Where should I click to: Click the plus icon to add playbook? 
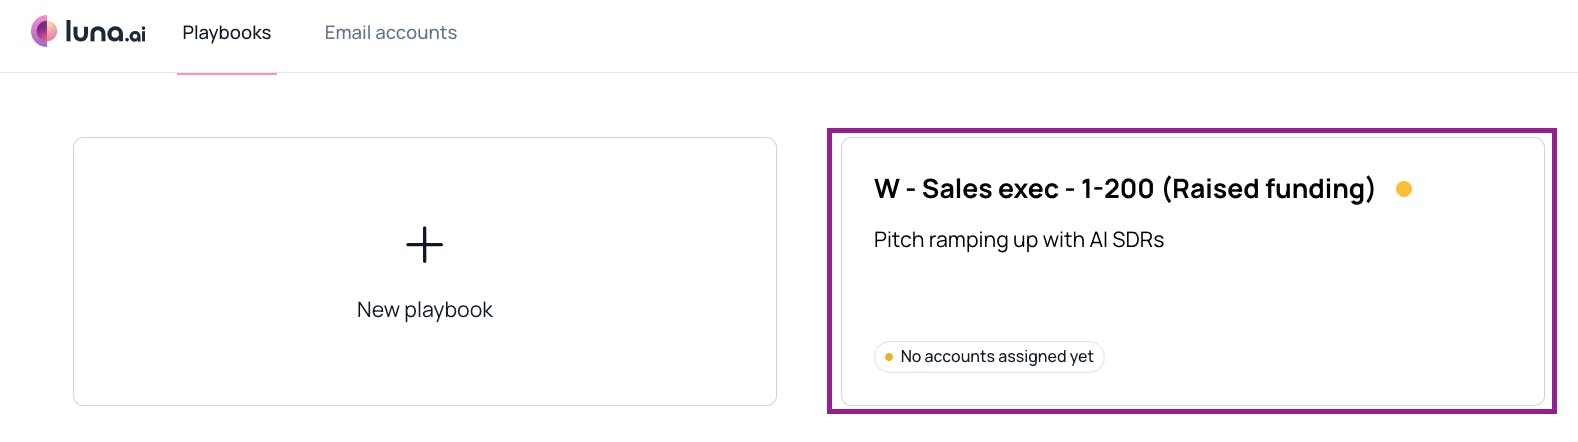(425, 245)
